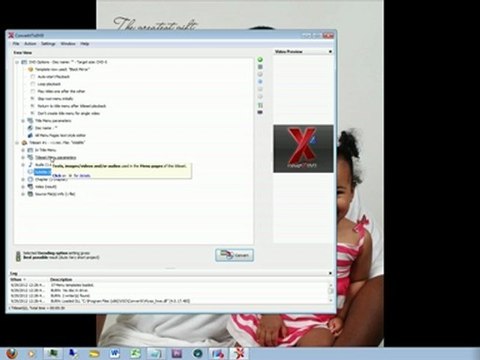The width and height of the screenshot is (480, 360).
Task: Open the Window menu
Action: (x=68, y=44)
